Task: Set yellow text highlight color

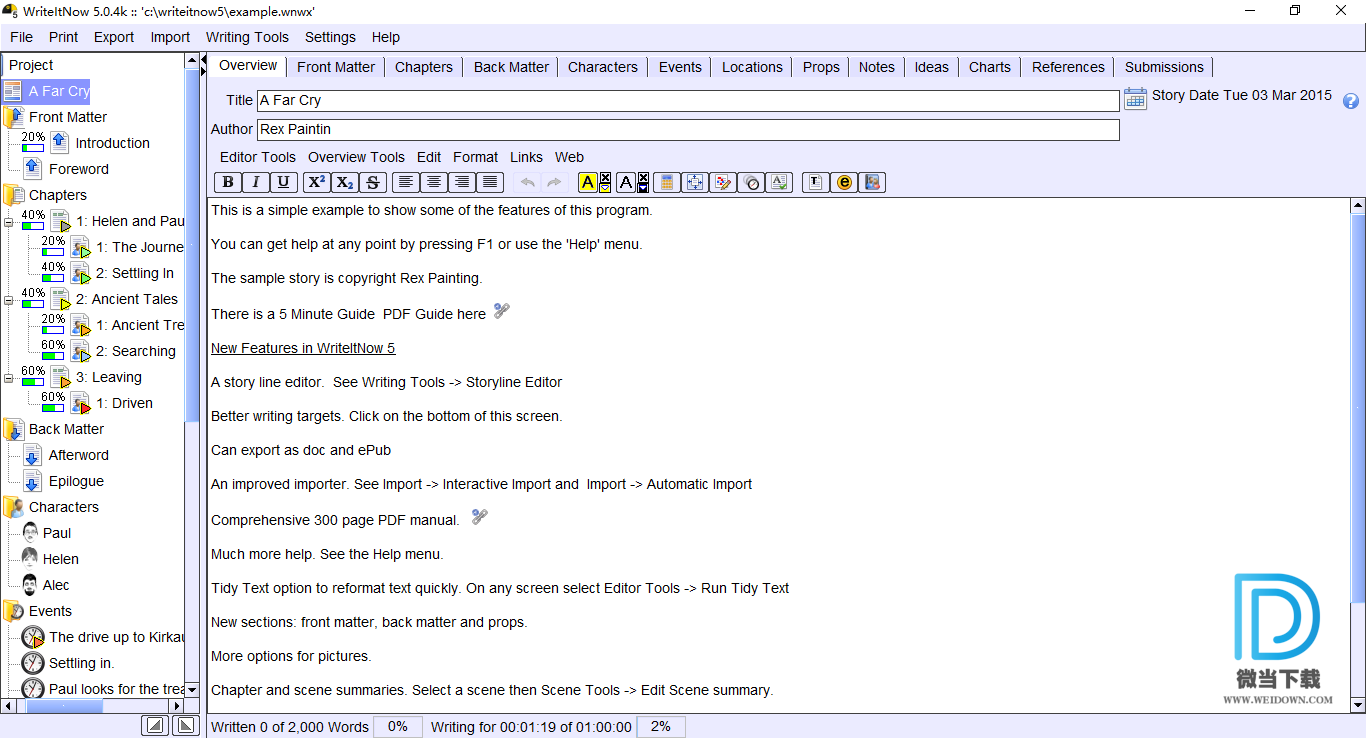Action: (588, 182)
